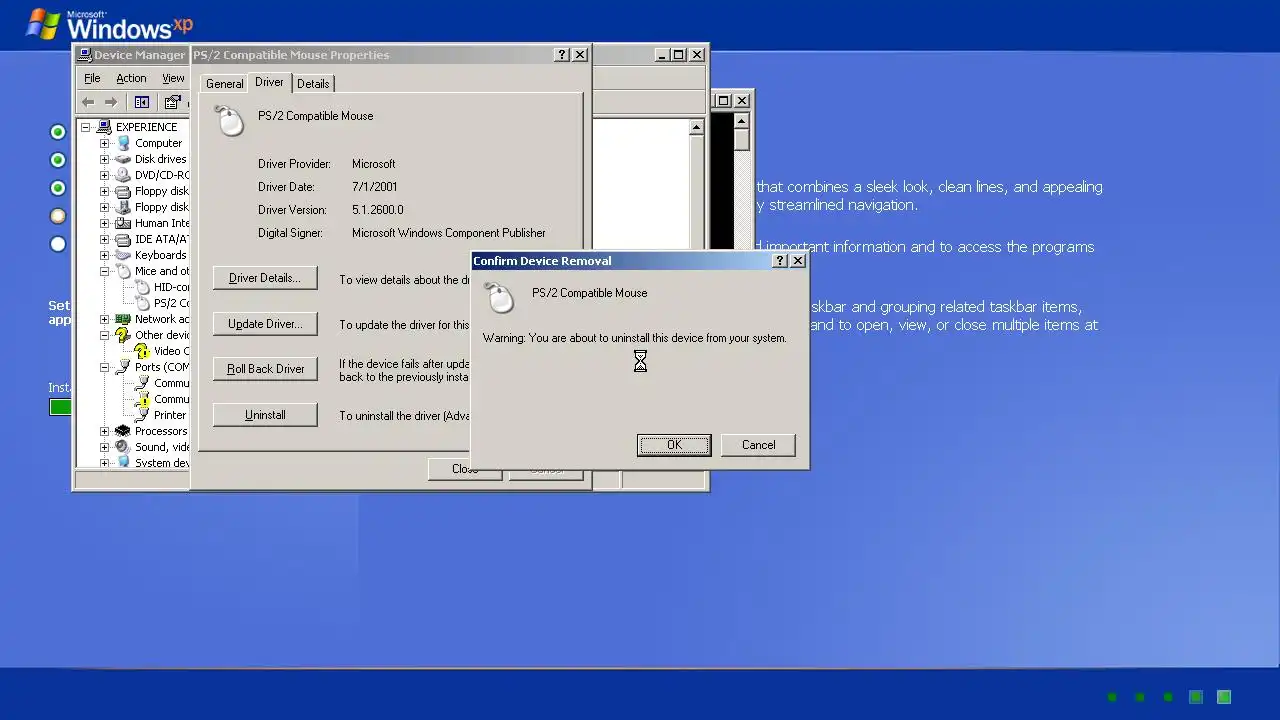Viewport: 1280px width, 720px height.
Task: Expand the Disk drives node
Action: tap(104, 159)
